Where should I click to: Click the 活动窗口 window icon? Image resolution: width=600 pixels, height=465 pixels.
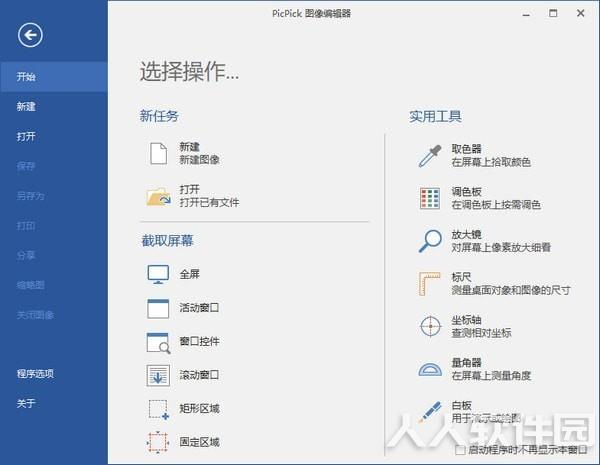point(158,308)
